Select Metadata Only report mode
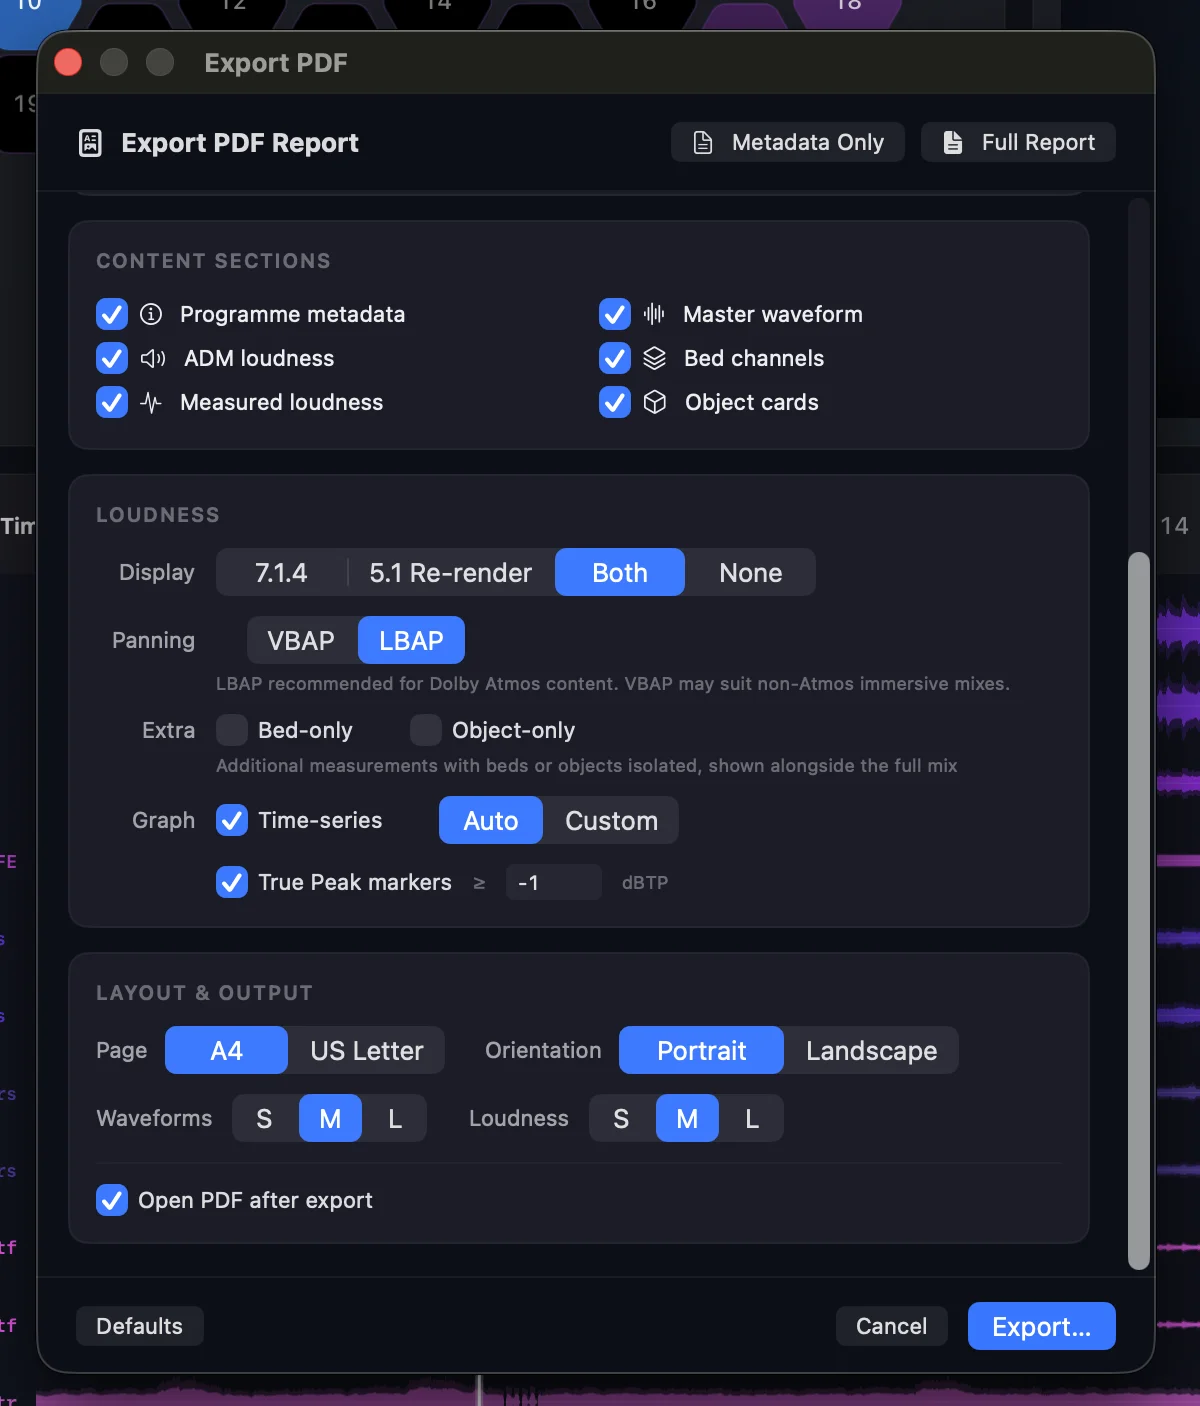Screen dimensions: 1200x1406 click(787, 142)
